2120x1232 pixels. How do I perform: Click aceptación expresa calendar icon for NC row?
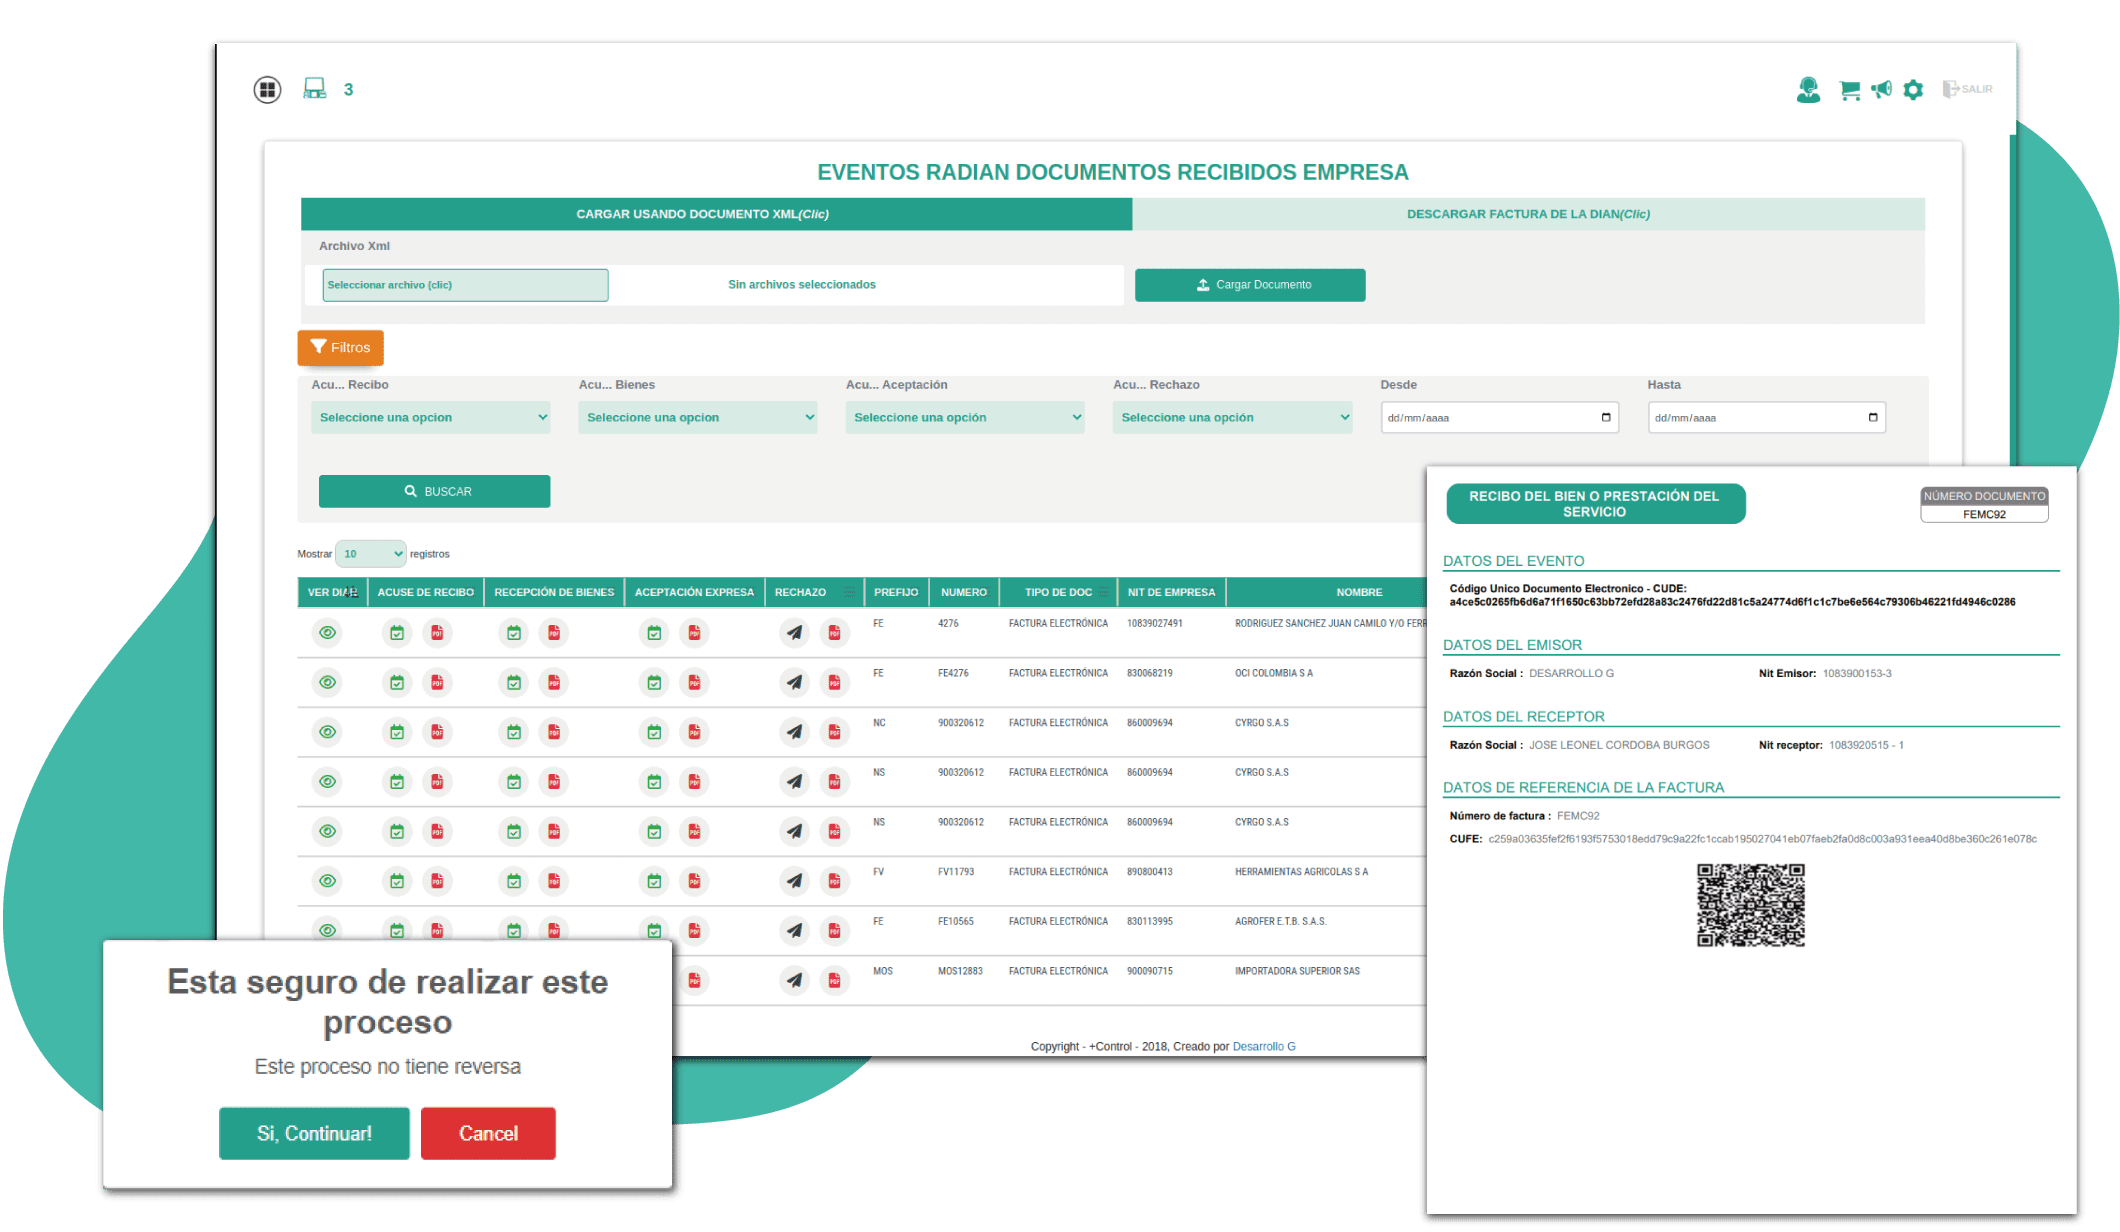[x=654, y=732]
